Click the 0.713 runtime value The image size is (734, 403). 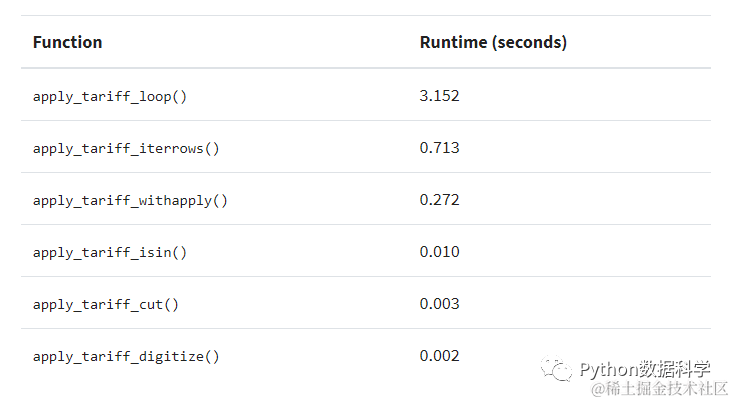[x=439, y=148]
